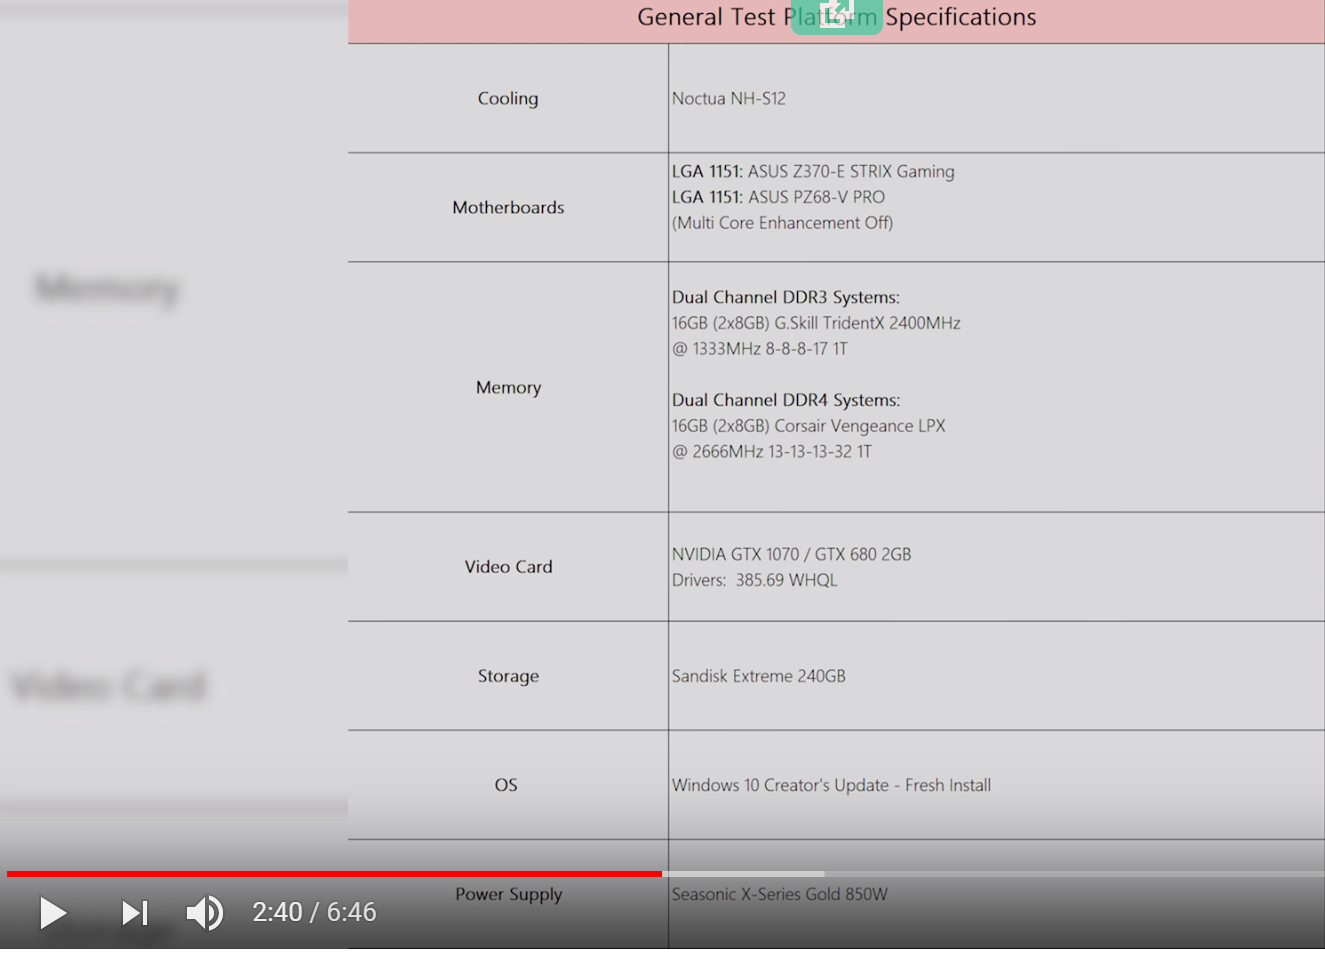1325x969 pixels.
Task: Click the 'General Test Platform Specifications' heading
Action: coord(837,17)
